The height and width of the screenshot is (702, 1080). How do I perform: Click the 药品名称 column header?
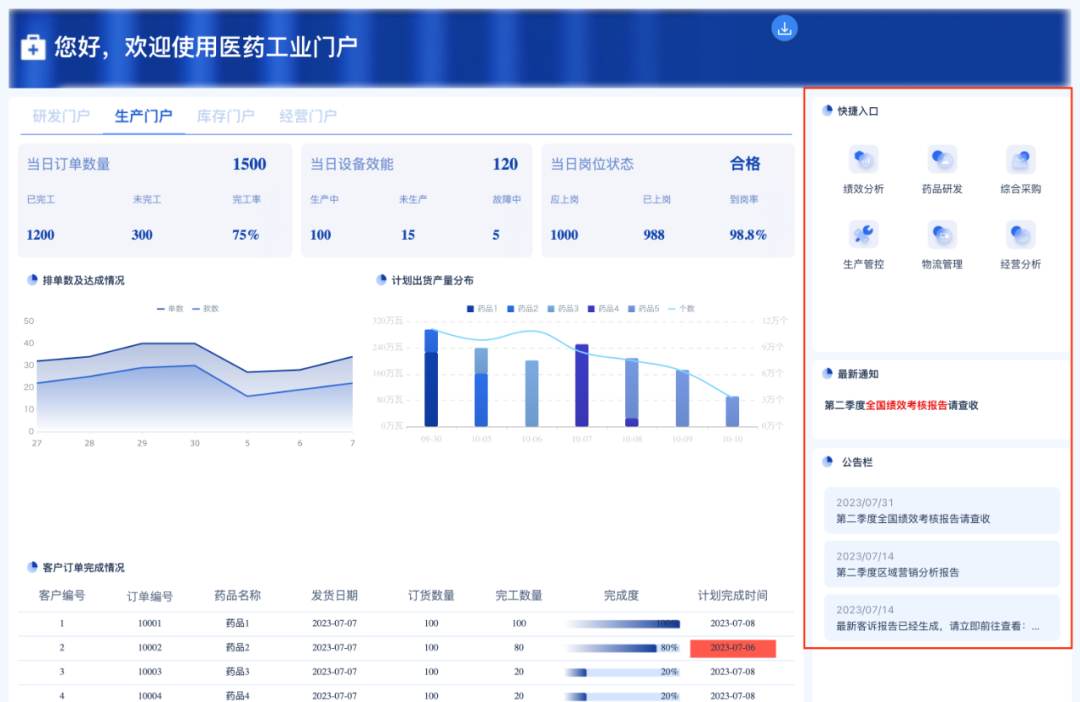click(237, 595)
